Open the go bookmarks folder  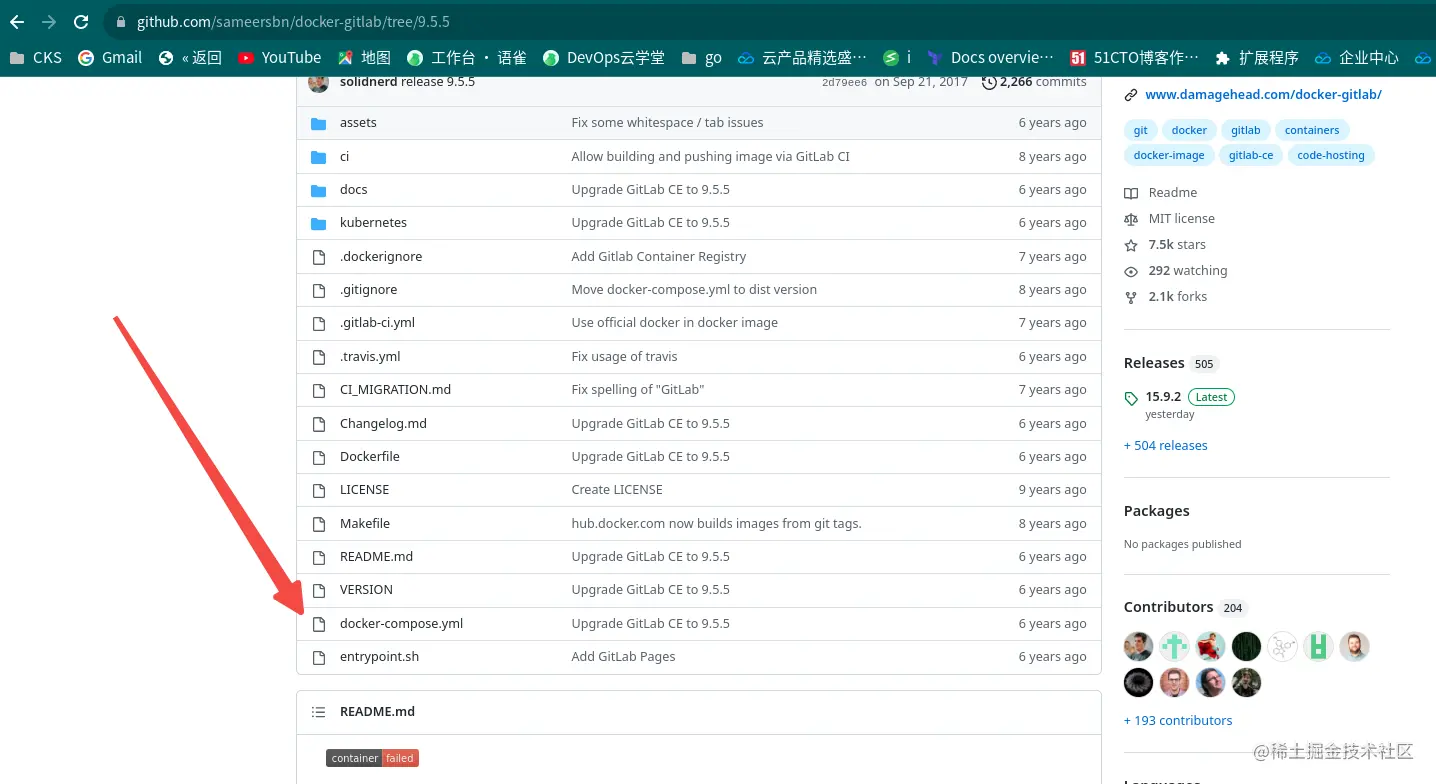click(x=701, y=58)
